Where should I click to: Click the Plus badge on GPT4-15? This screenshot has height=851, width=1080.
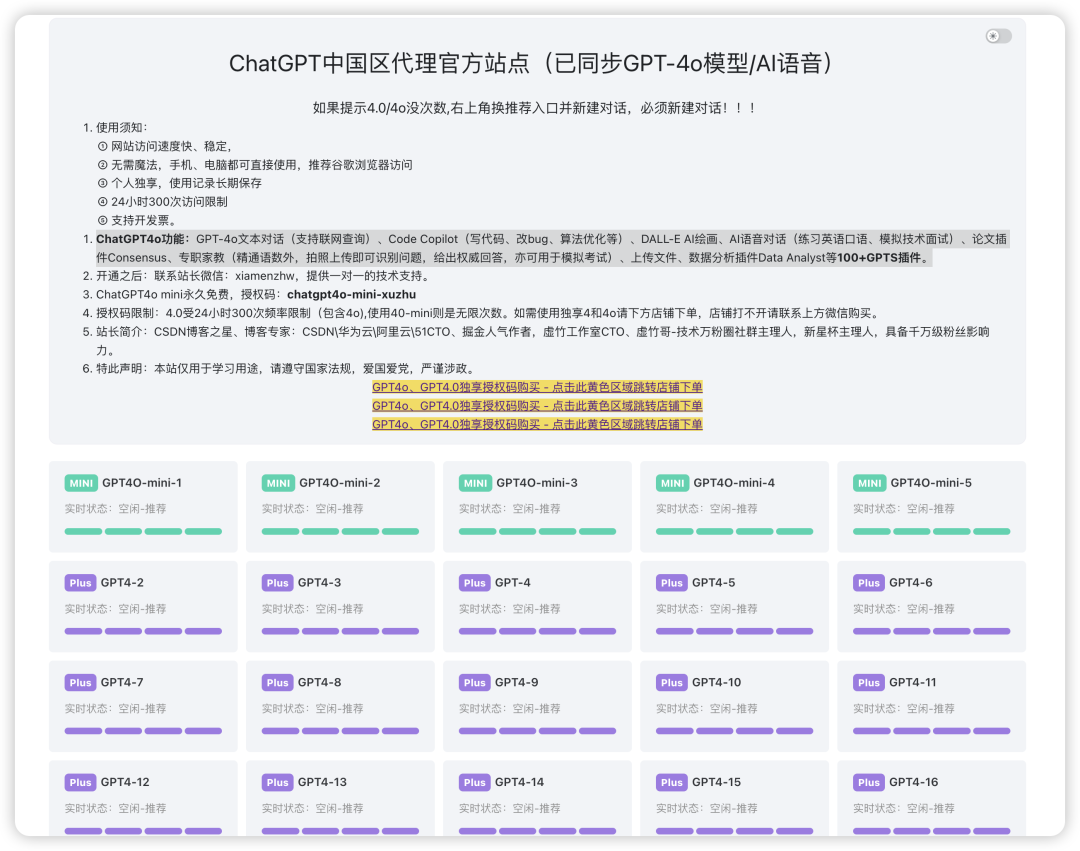(x=671, y=783)
